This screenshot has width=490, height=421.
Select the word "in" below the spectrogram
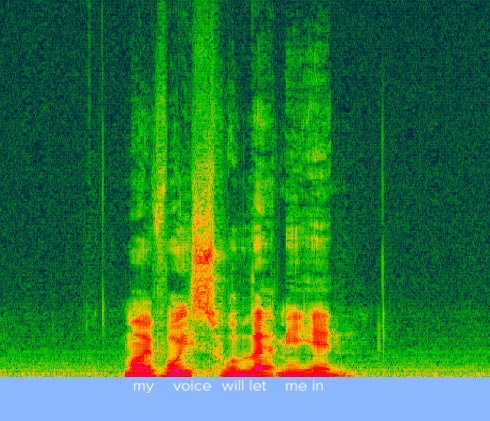(318, 386)
